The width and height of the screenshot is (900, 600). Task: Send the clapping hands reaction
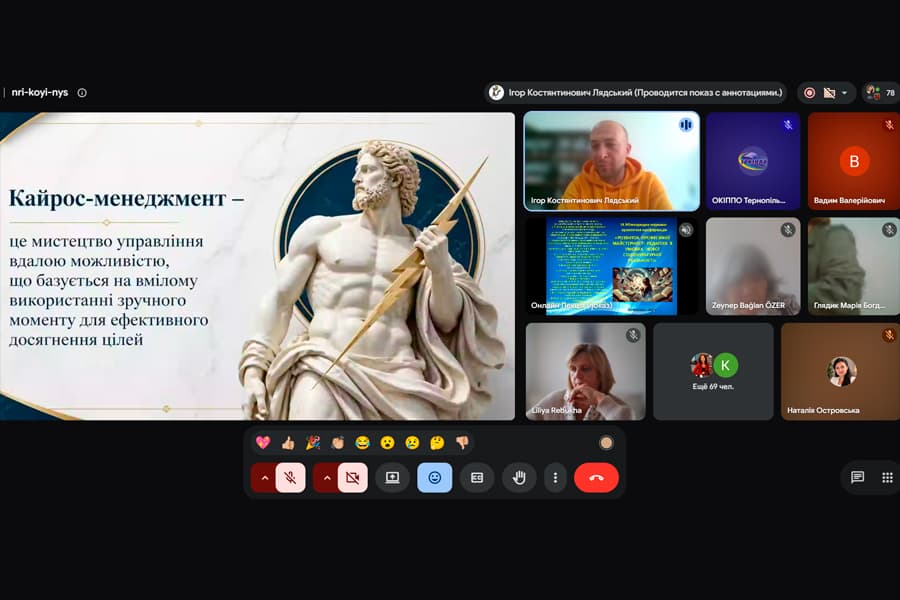coord(338,443)
